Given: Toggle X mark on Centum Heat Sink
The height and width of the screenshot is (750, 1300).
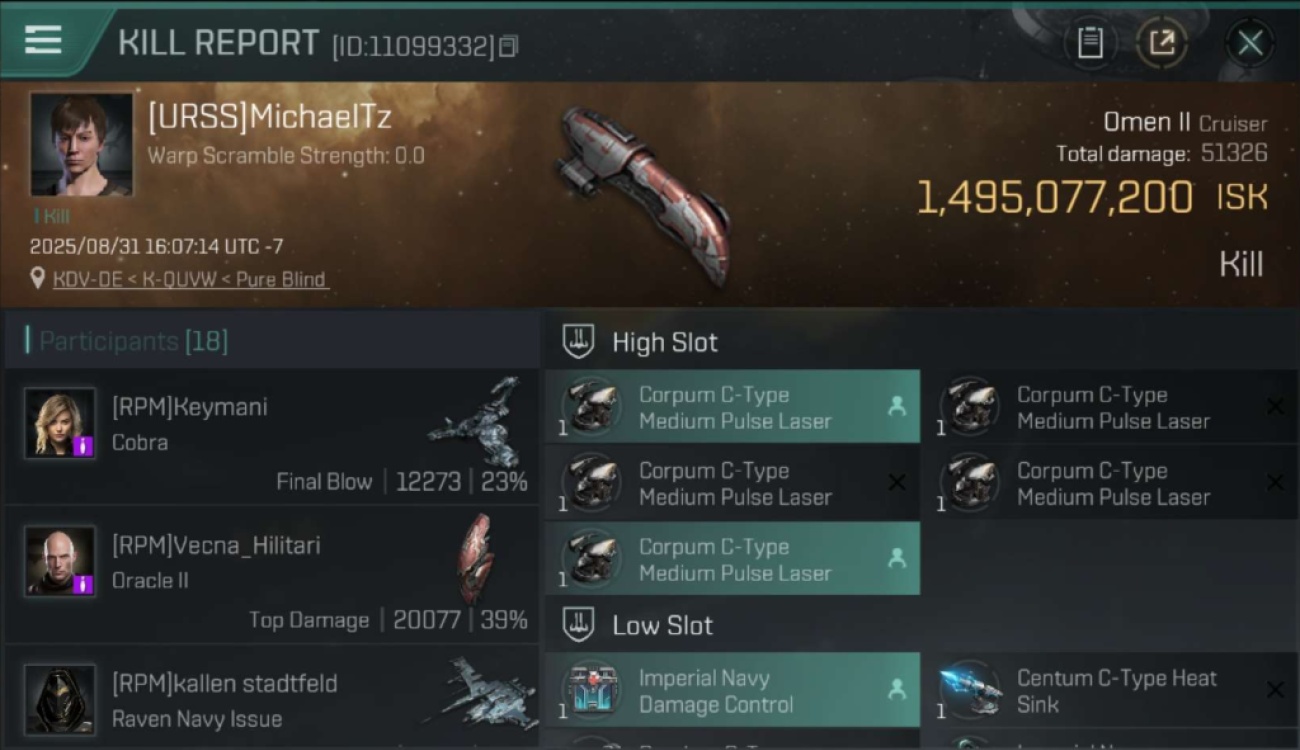Looking at the screenshot, I should (x=1275, y=689).
